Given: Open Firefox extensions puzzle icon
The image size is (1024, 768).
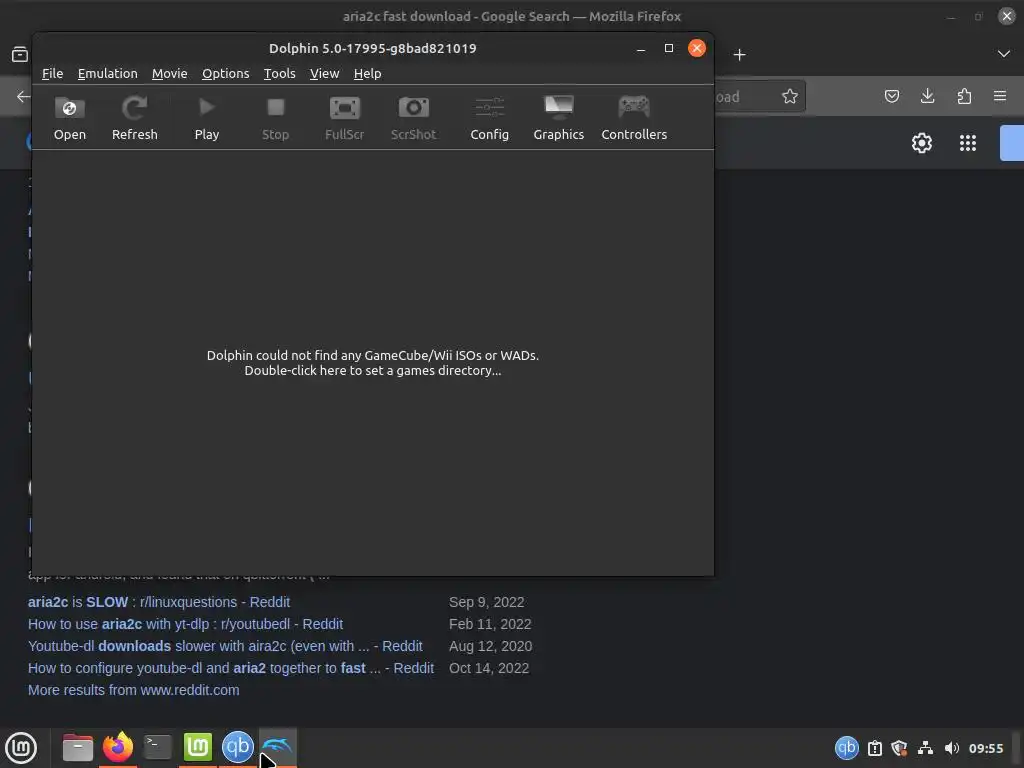Looking at the screenshot, I should click(964, 97).
